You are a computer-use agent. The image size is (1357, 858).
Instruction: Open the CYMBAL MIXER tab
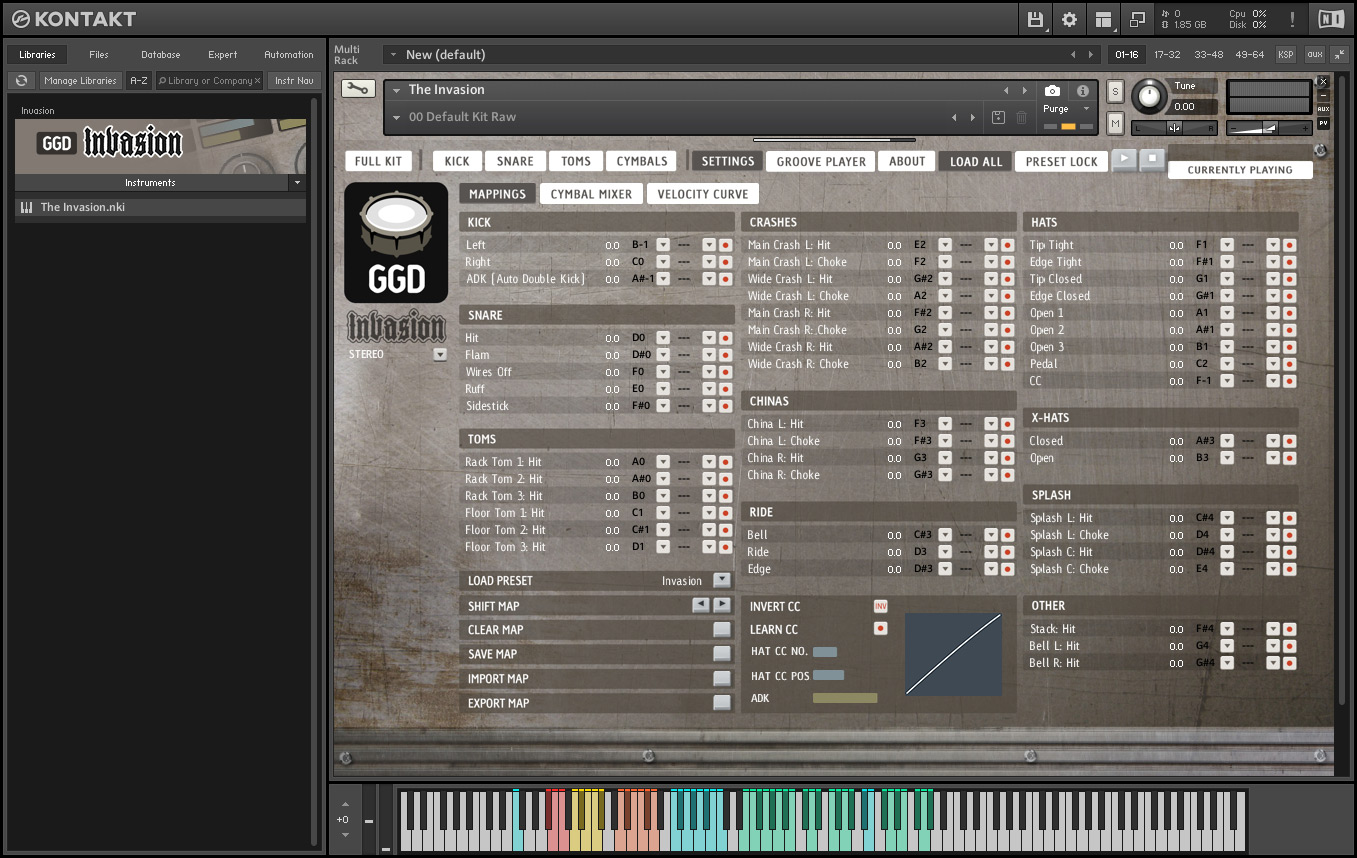[x=591, y=194]
